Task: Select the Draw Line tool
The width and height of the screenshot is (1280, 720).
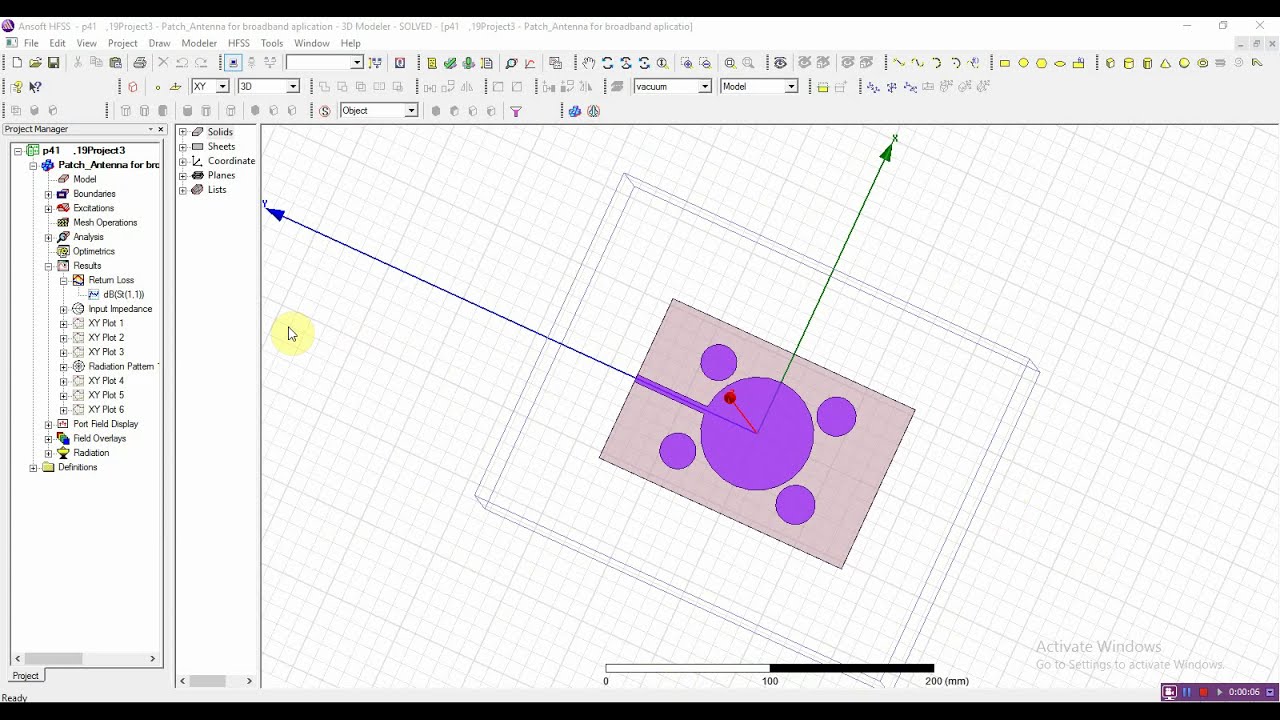Action: click(899, 63)
